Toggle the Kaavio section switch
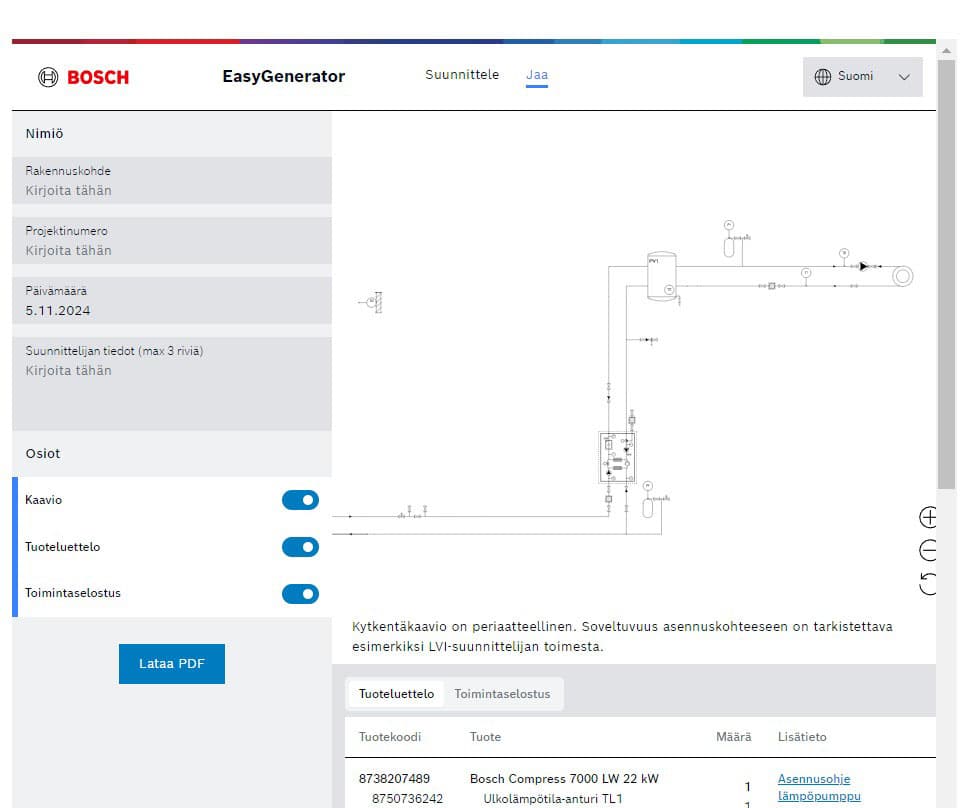This screenshot has height=808, width=972. tap(300, 500)
